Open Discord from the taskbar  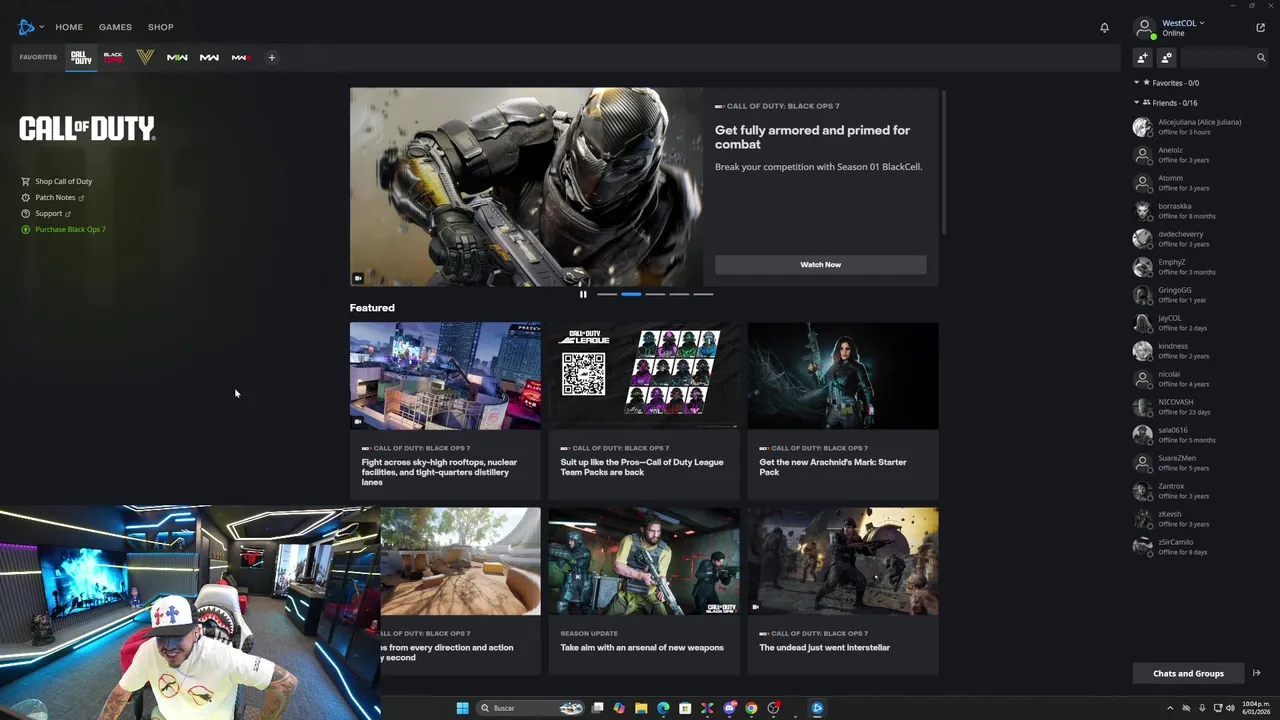coord(729,708)
